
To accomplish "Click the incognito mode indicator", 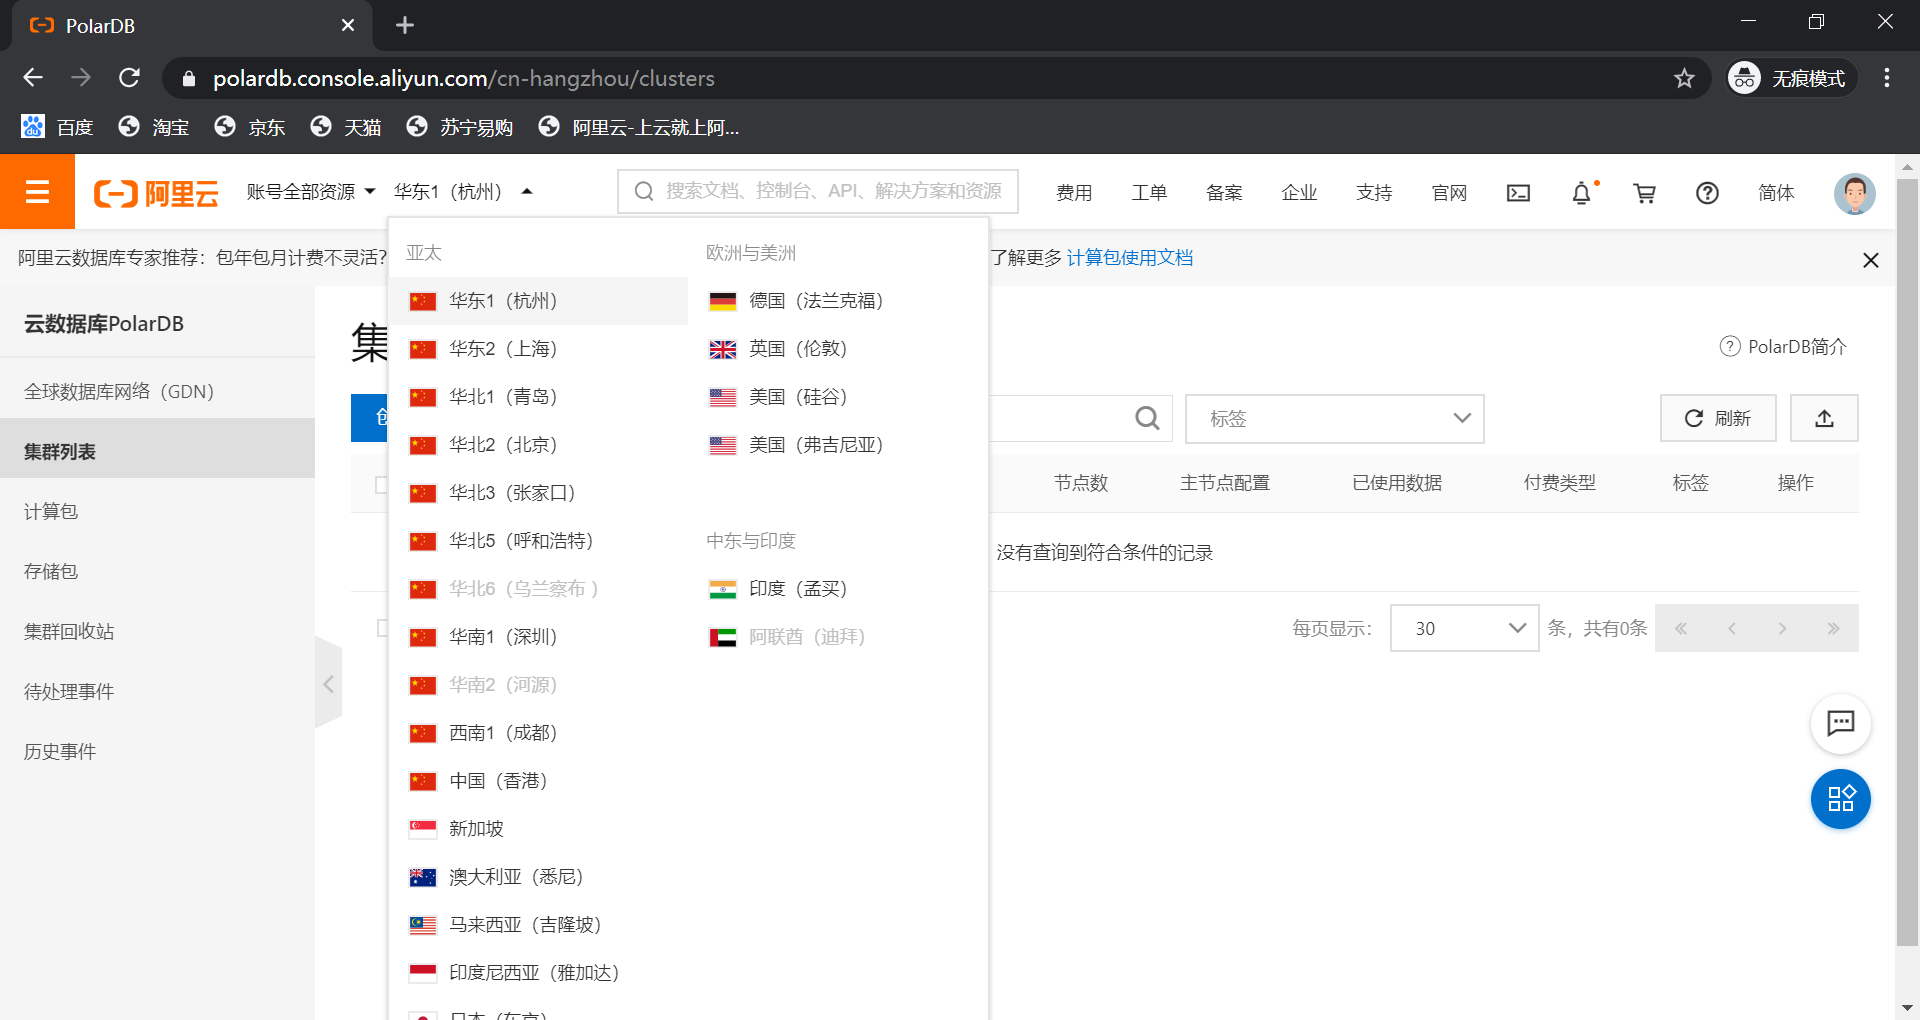I will pos(1790,78).
